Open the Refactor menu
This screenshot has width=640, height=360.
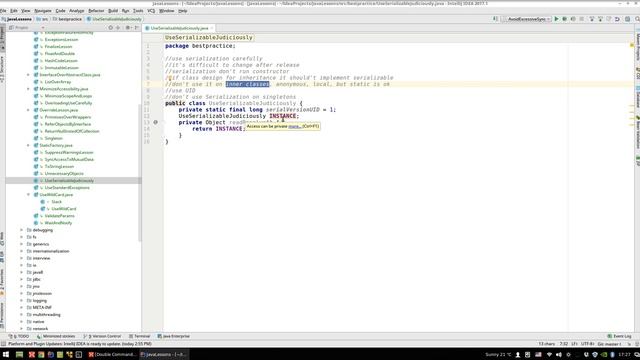click(96, 11)
